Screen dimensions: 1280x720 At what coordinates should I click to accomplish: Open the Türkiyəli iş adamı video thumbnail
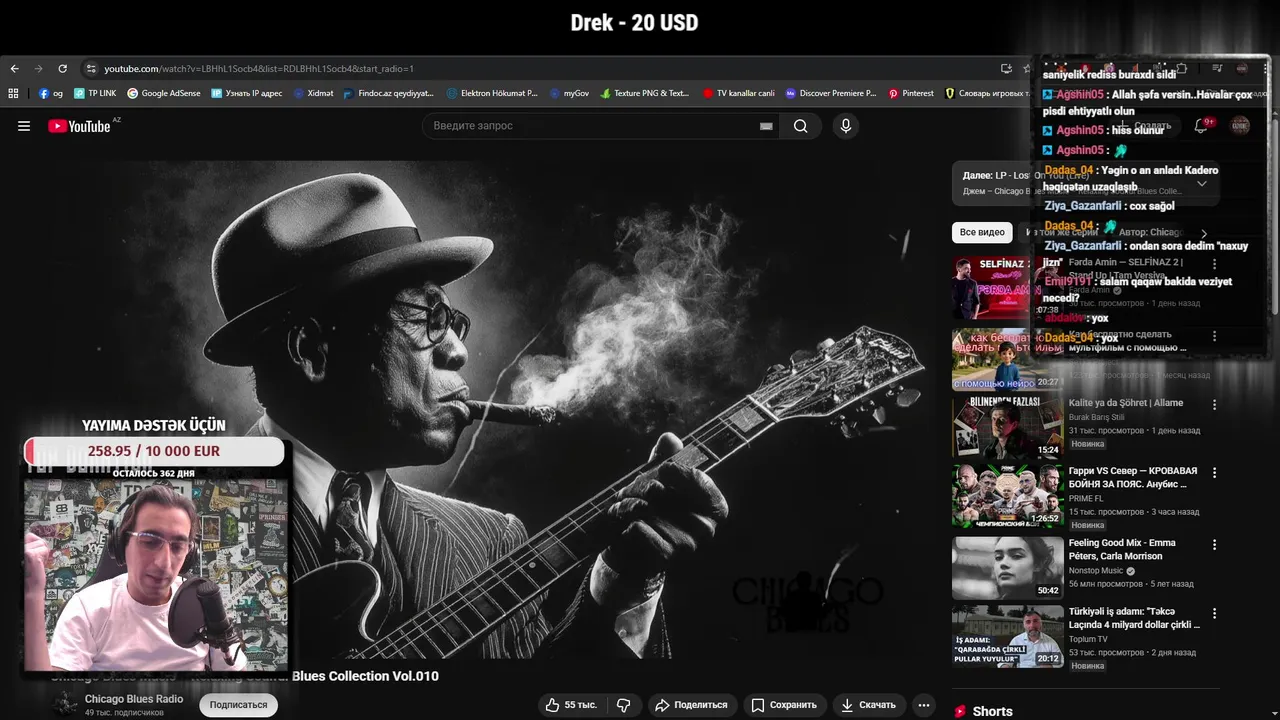(x=1007, y=636)
